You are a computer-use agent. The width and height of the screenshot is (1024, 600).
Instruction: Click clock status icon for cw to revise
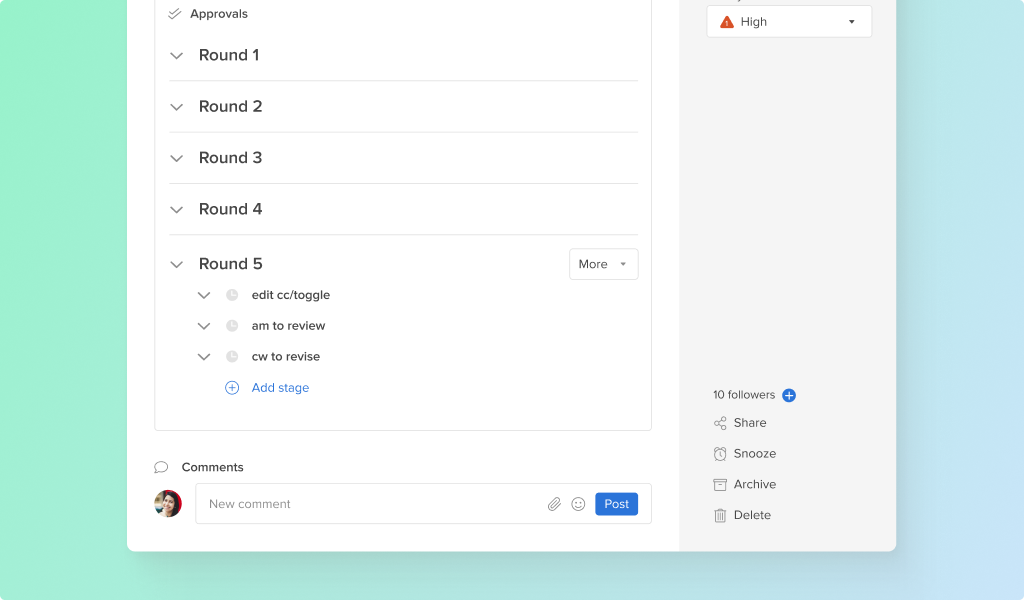point(232,357)
